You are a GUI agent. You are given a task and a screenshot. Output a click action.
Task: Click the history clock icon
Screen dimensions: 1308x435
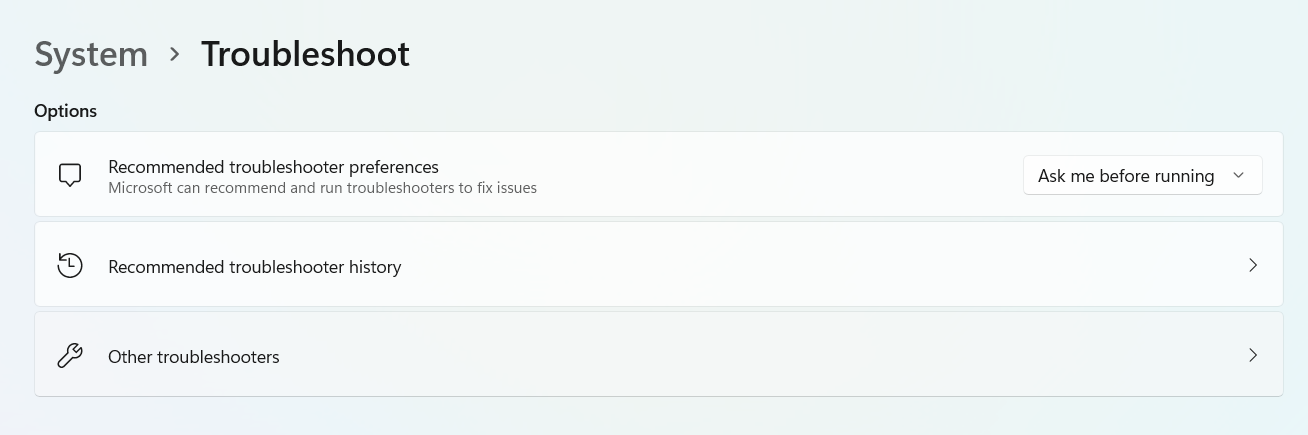point(70,266)
